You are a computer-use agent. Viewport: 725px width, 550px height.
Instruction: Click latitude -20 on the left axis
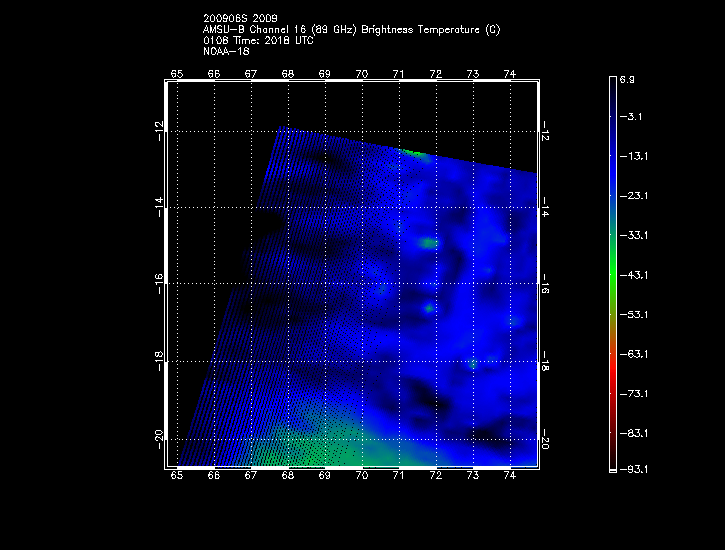click(x=160, y=438)
